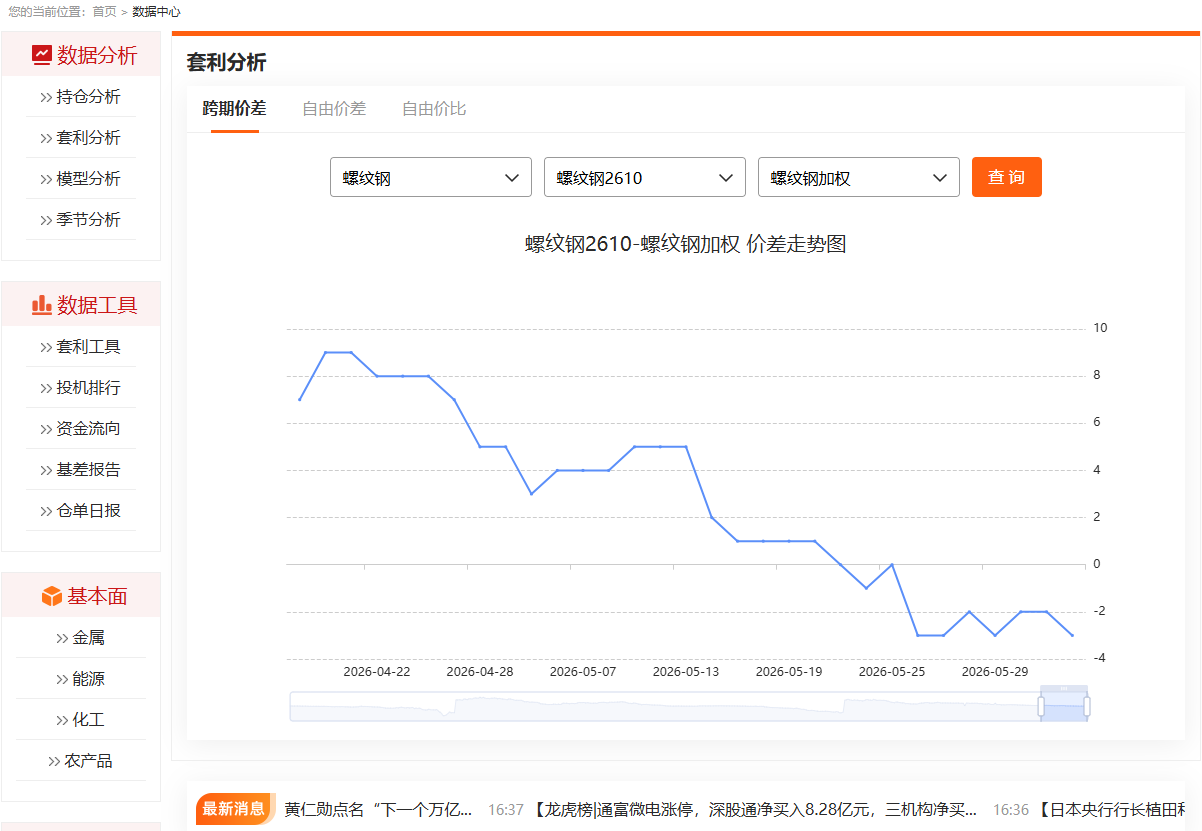The image size is (1202, 831).
Task: Open the 螺纹钢 variety dropdown
Action: [x=431, y=177]
